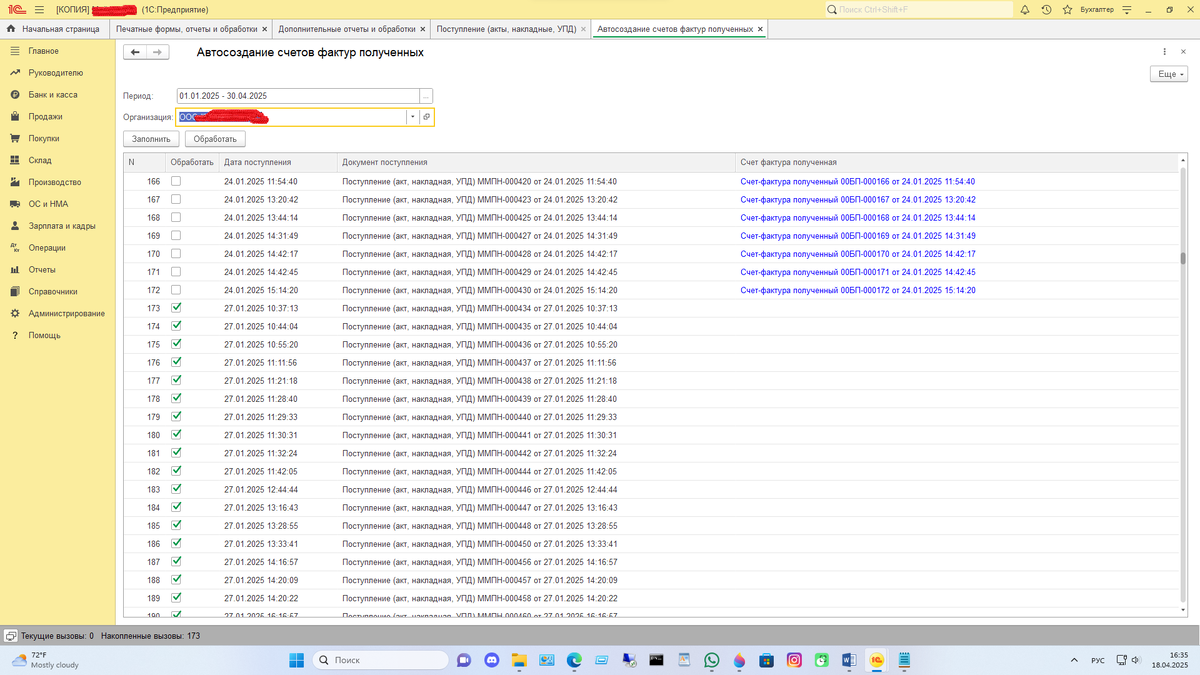Open Discord from the taskbar

tap(491, 660)
